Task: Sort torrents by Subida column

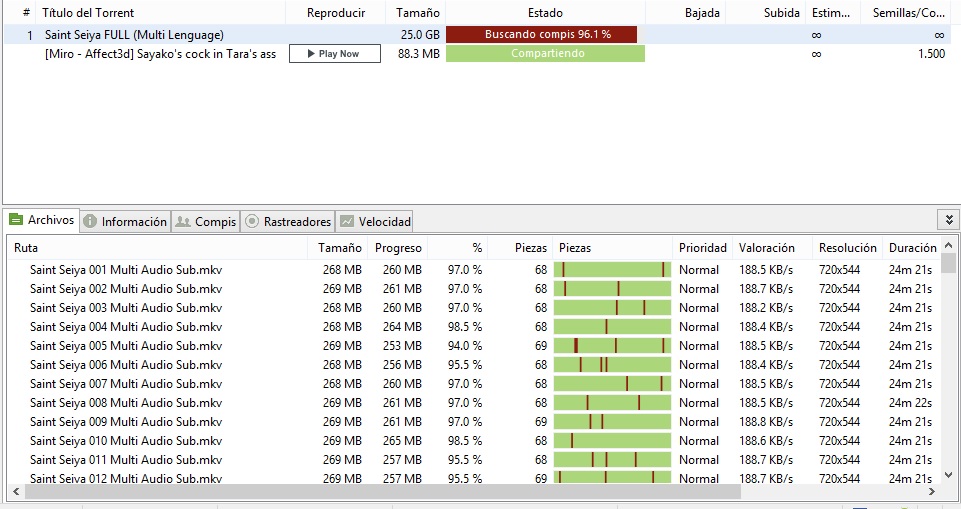Action: click(781, 13)
